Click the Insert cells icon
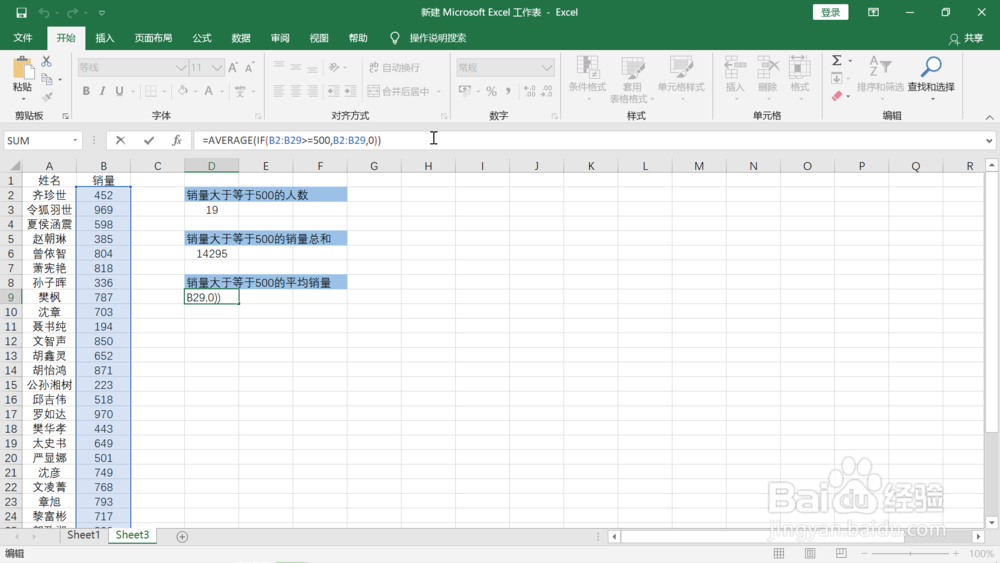Image resolution: width=1000 pixels, height=563 pixels. tap(735, 68)
